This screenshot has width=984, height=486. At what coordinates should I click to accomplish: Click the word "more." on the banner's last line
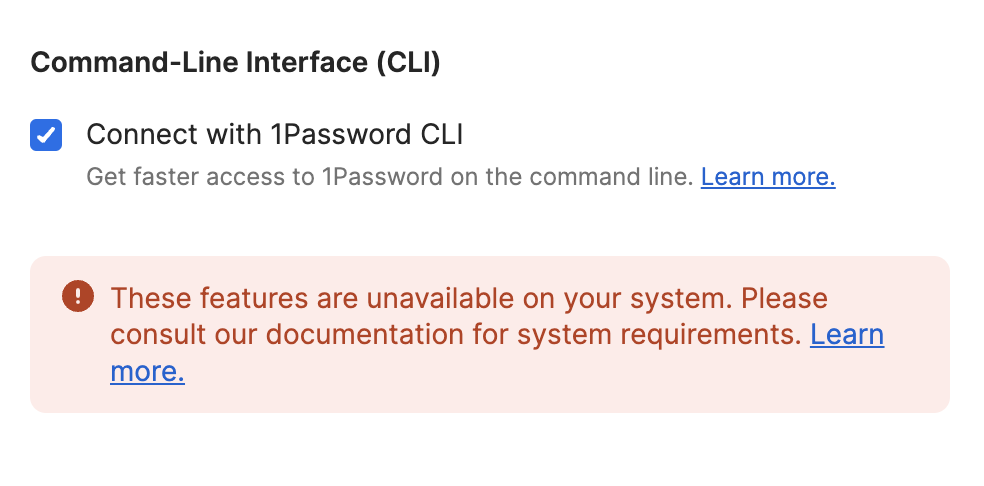(x=147, y=371)
